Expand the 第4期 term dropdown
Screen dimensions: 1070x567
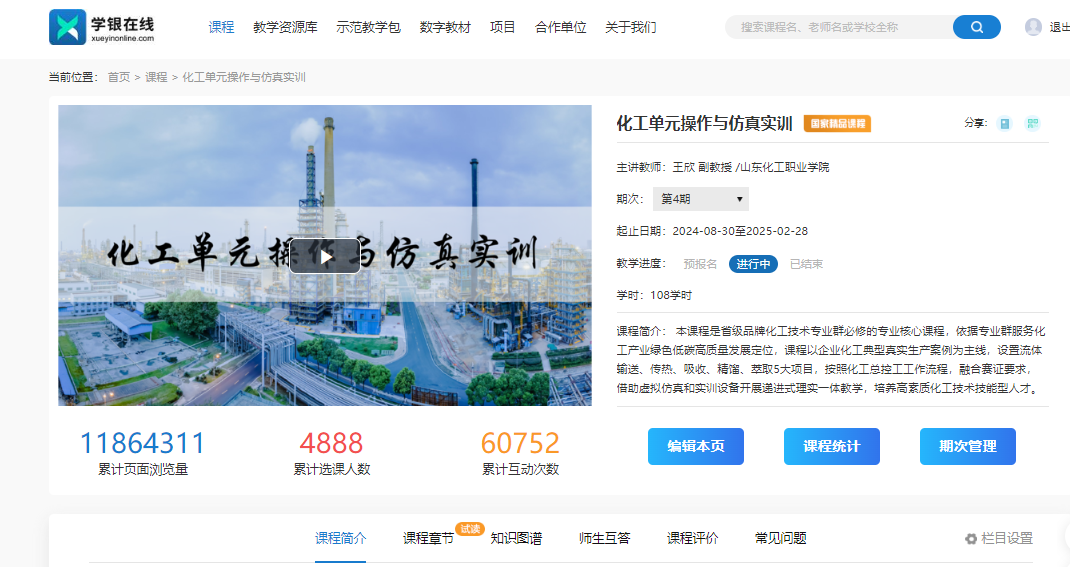(700, 199)
